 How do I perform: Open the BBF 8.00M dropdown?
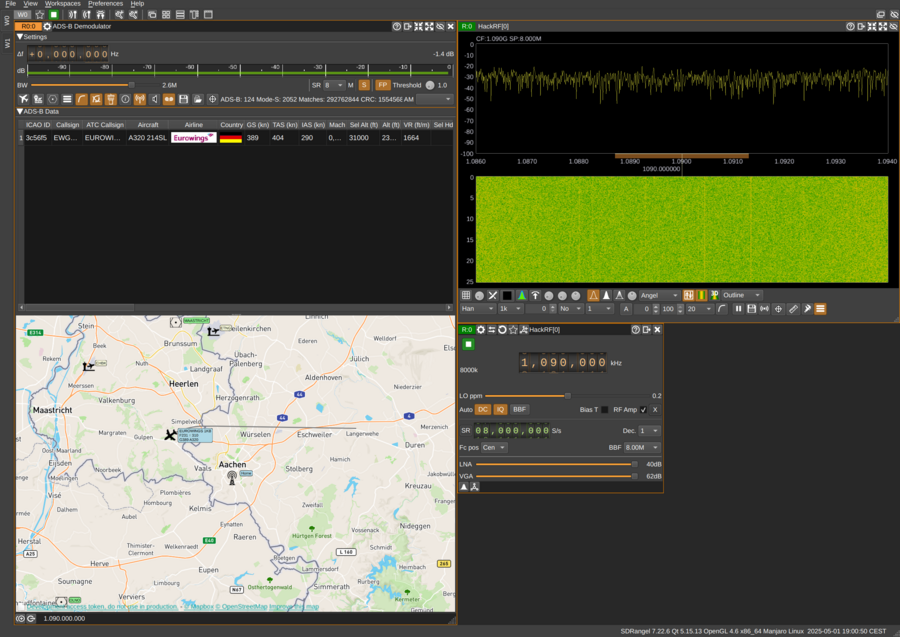642,447
